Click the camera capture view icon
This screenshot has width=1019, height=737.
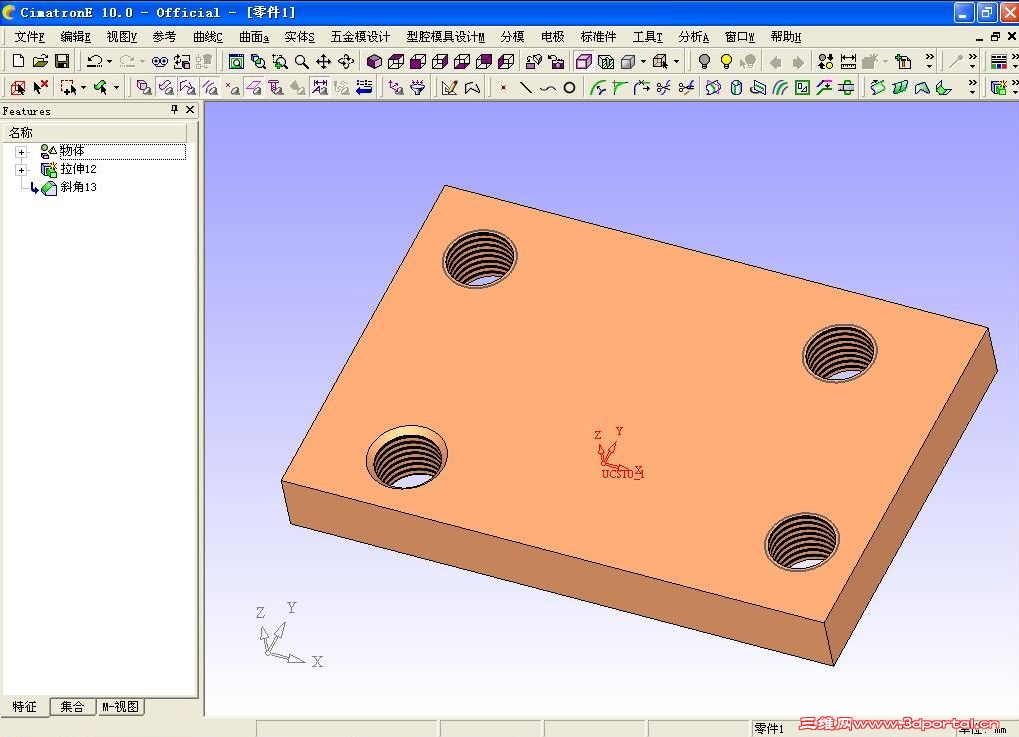pyautogui.click(x=556, y=62)
